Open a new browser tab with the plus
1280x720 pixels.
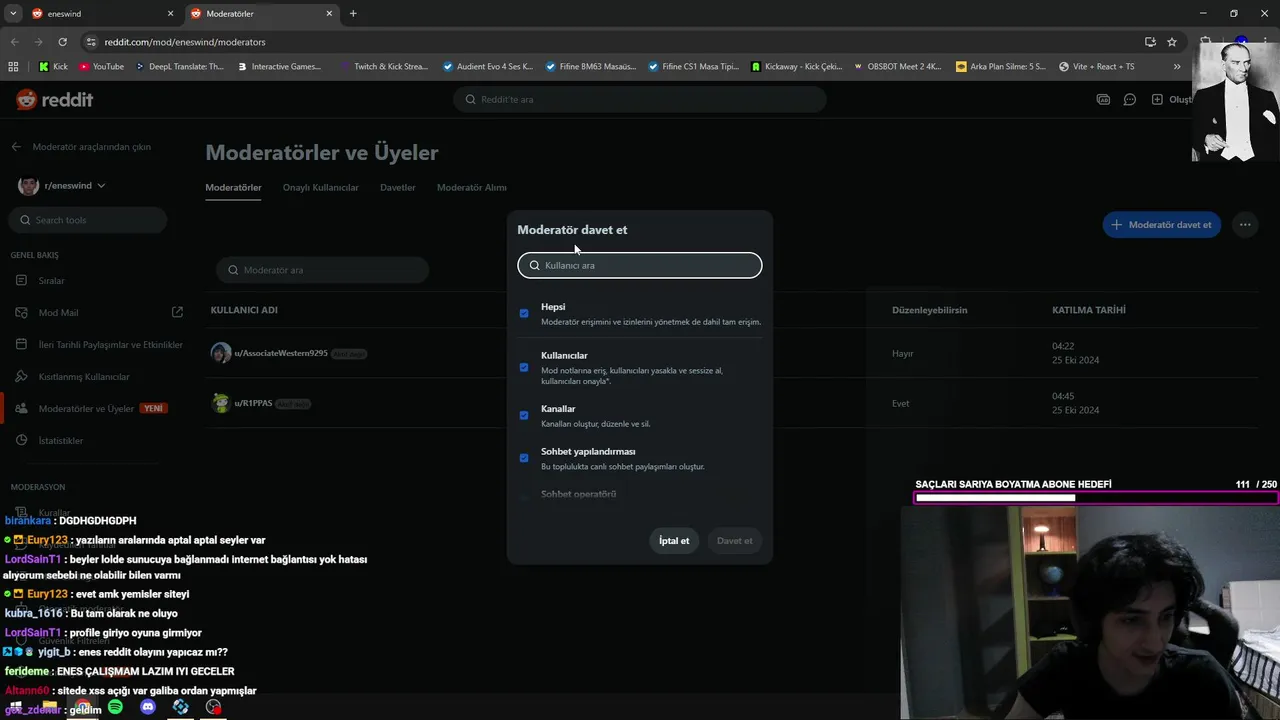pos(353,14)
